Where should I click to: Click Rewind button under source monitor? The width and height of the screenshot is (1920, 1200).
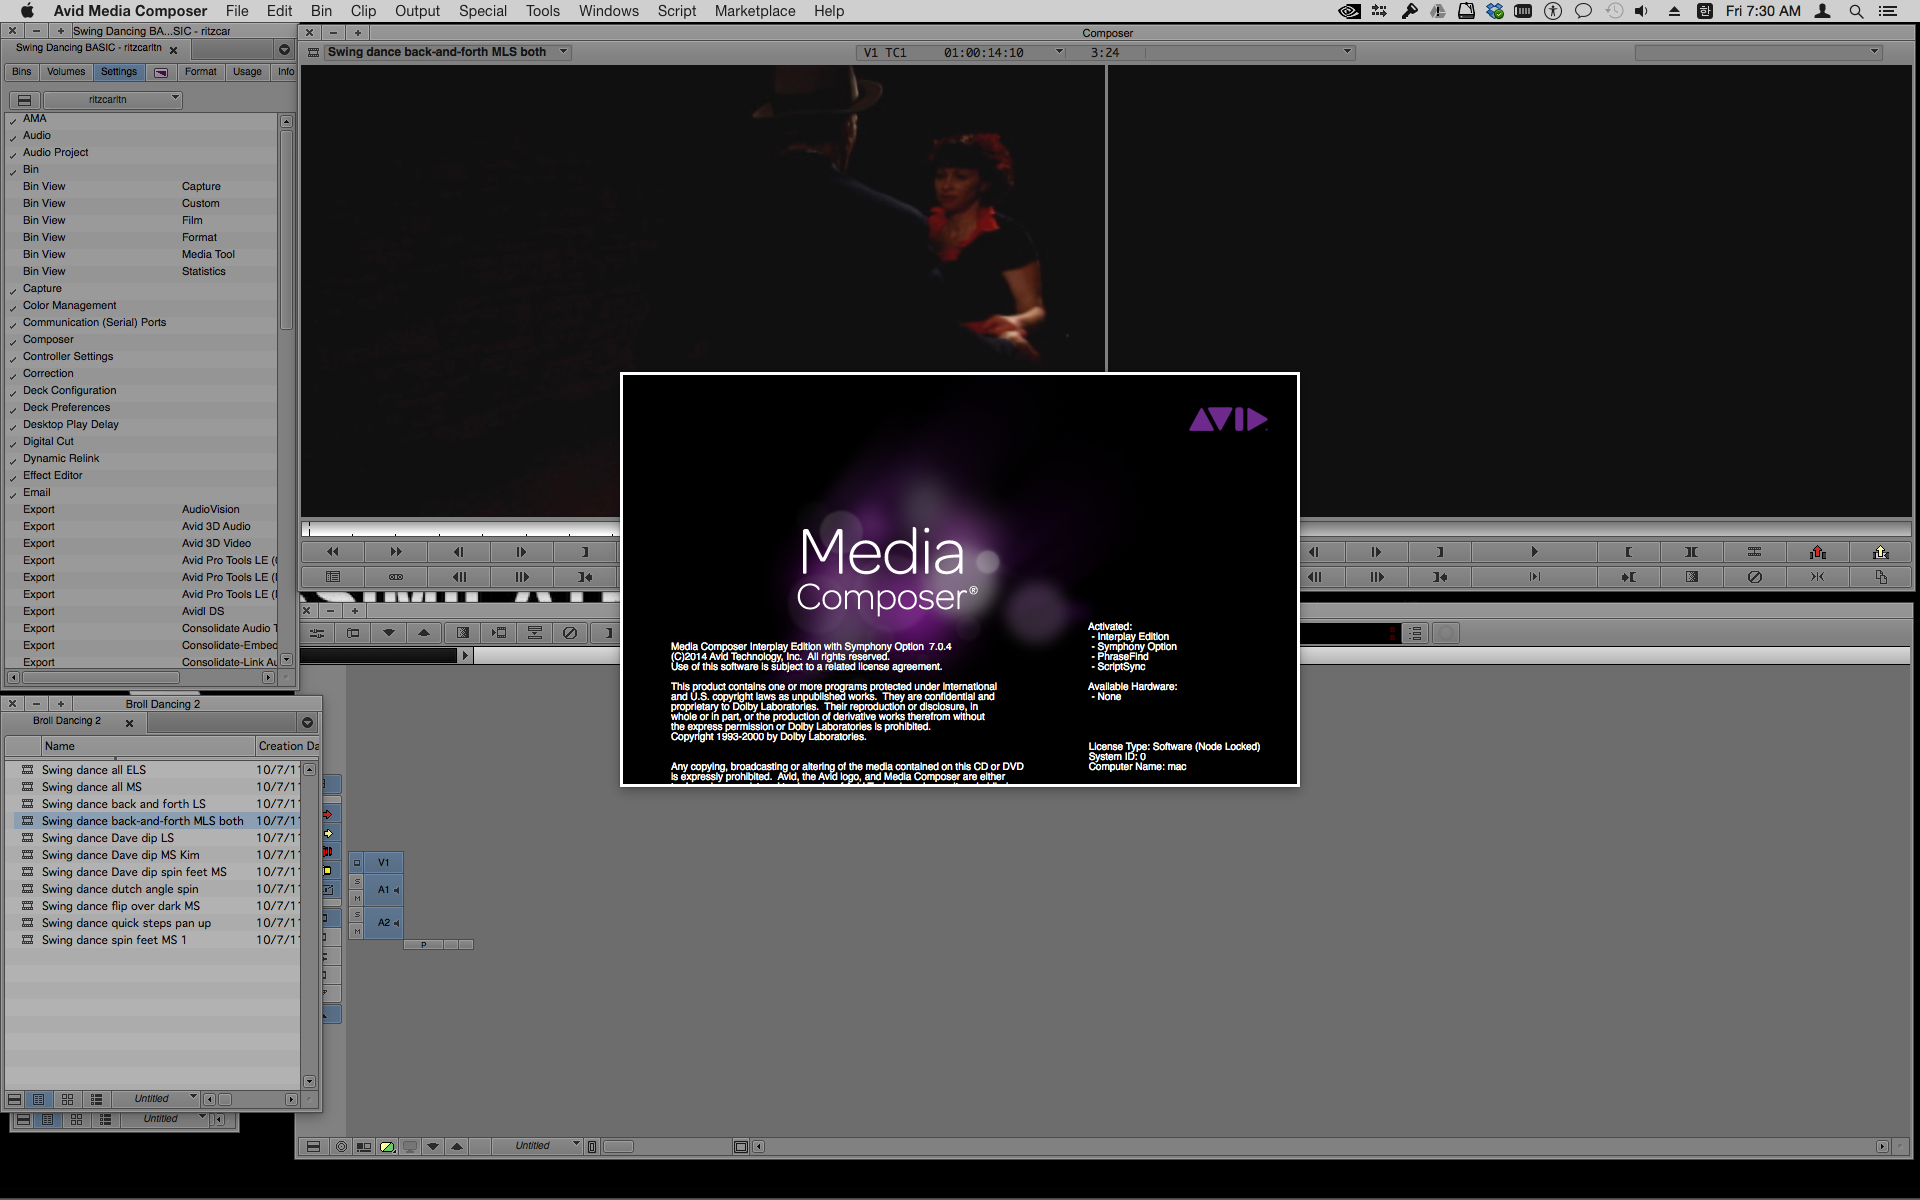[332, 552]
